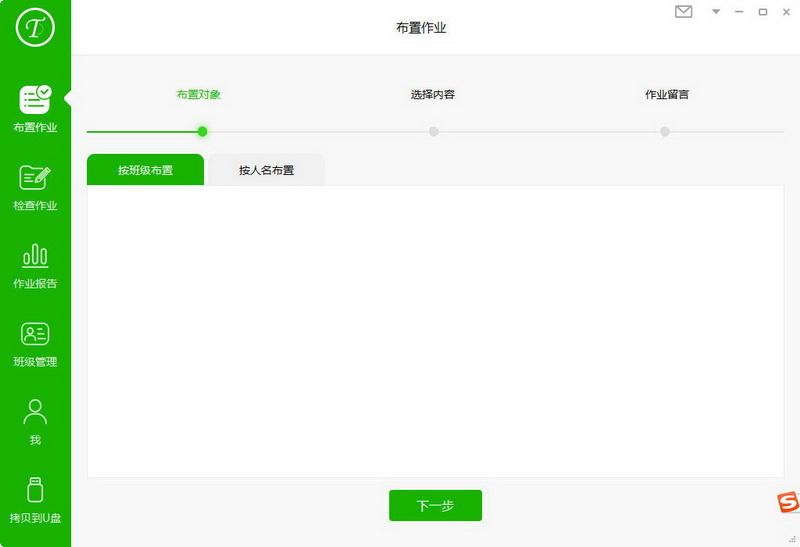
Task: Click the Sogou input method icon
Action: point(788,502)
